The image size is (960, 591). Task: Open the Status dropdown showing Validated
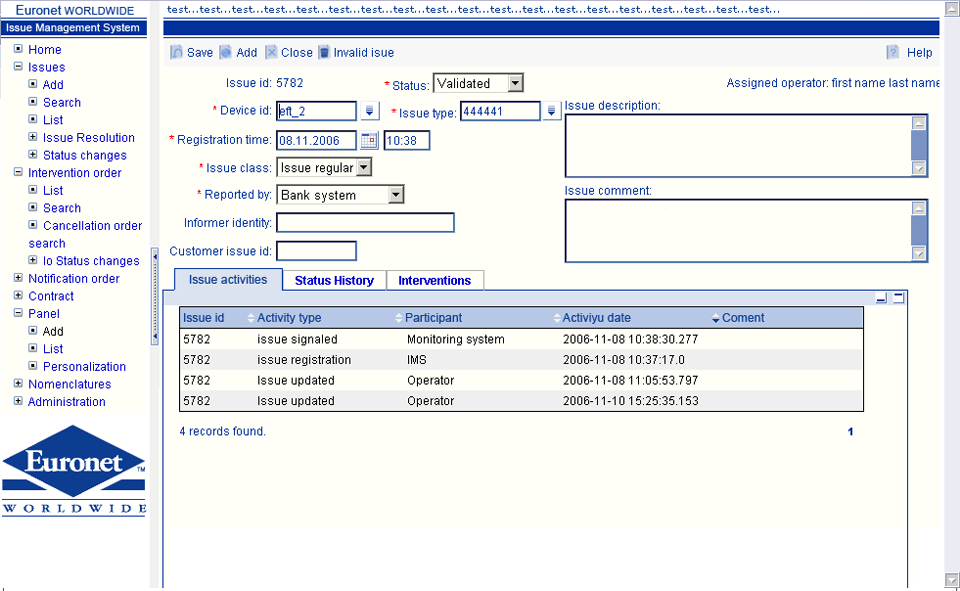pos(514,84)
